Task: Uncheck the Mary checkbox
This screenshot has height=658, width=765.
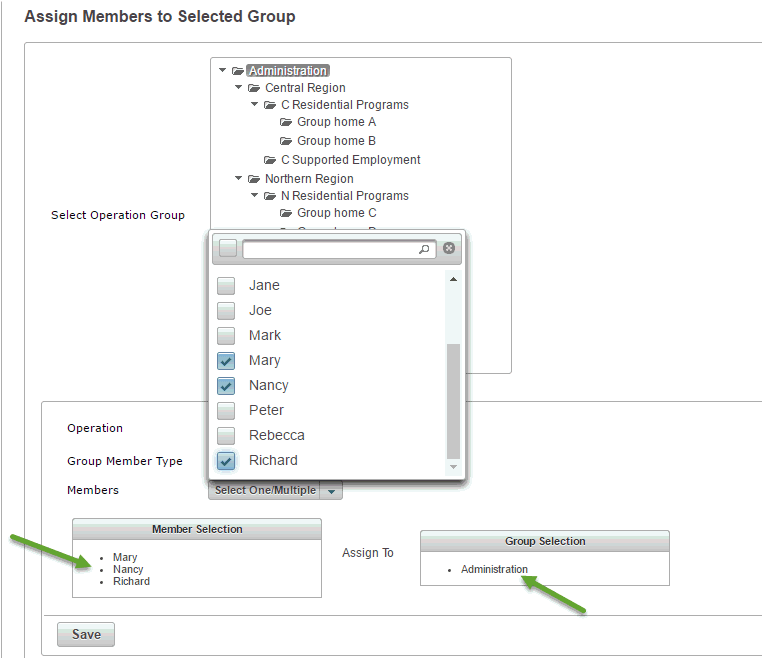Action: point(226,360)
